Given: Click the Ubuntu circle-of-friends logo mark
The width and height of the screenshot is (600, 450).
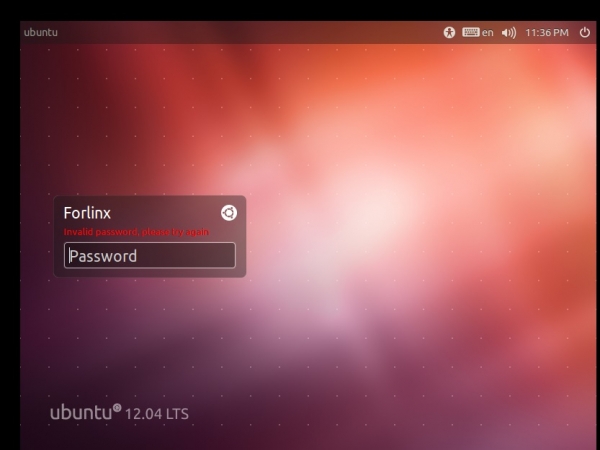Looking at the screenshot, I should (117, 407).
